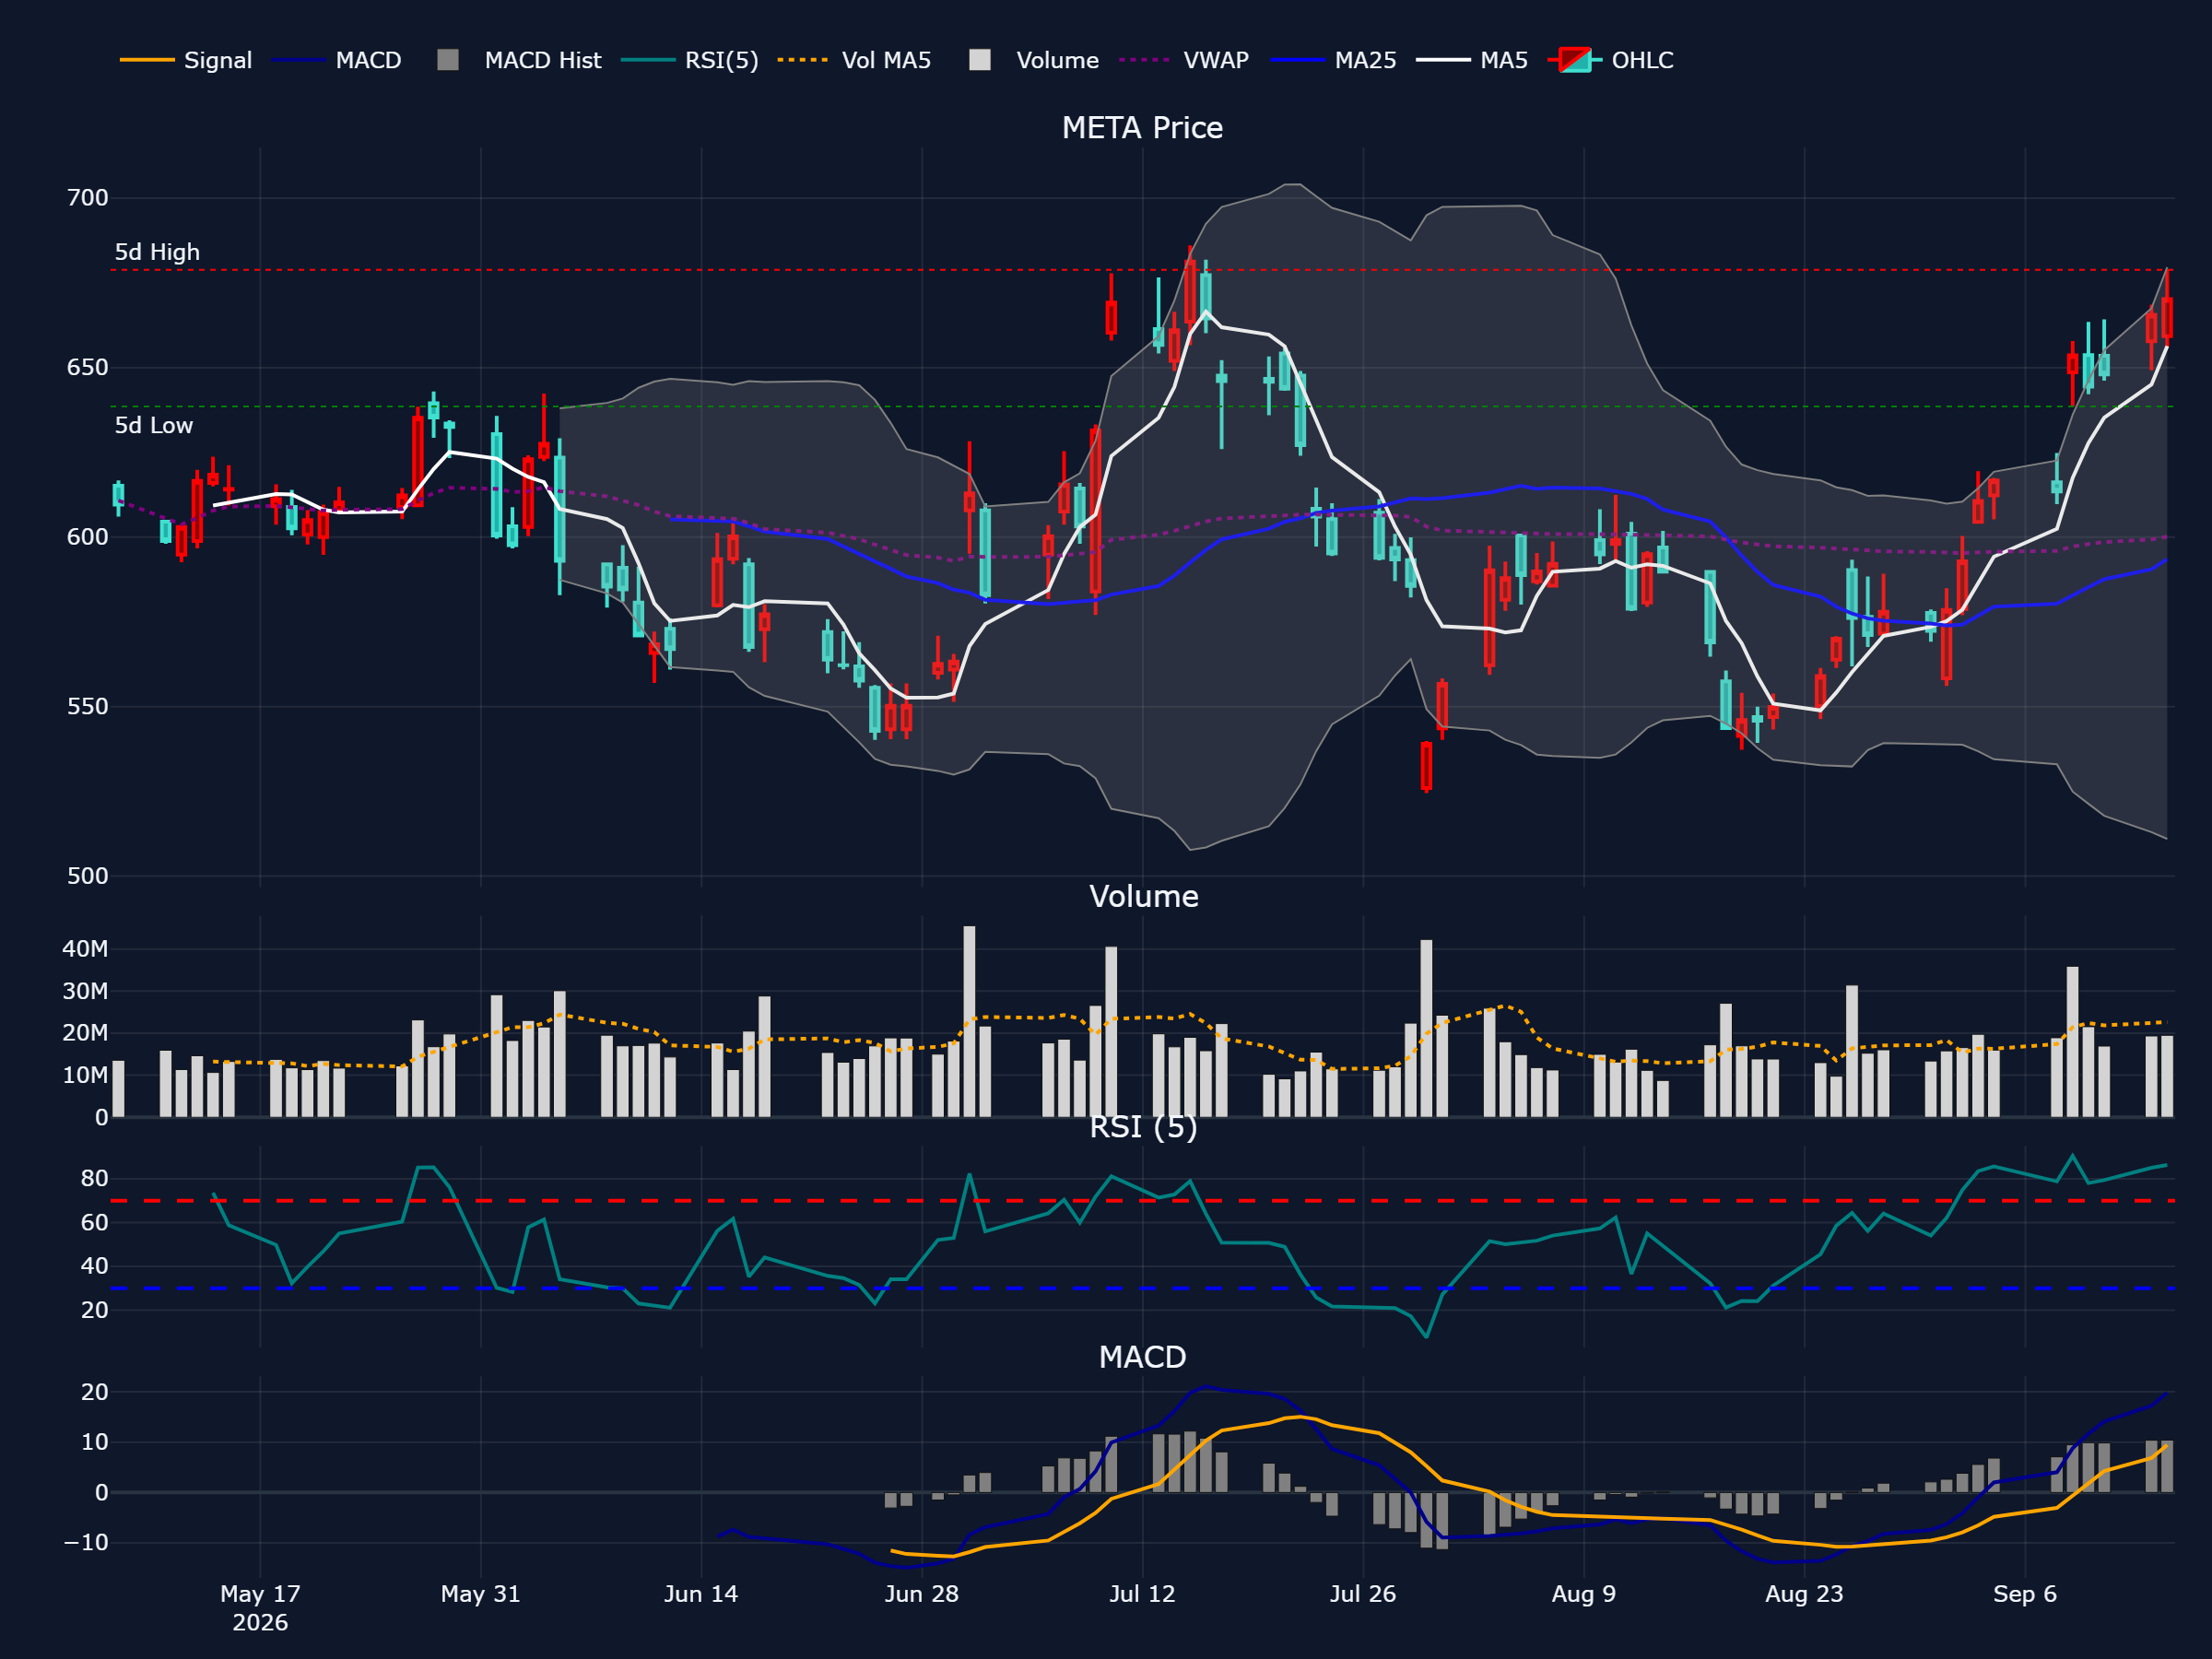The image size is (2212, 1659).
Task: Toggle MA25 legend entry
Action: (1333, 60)
